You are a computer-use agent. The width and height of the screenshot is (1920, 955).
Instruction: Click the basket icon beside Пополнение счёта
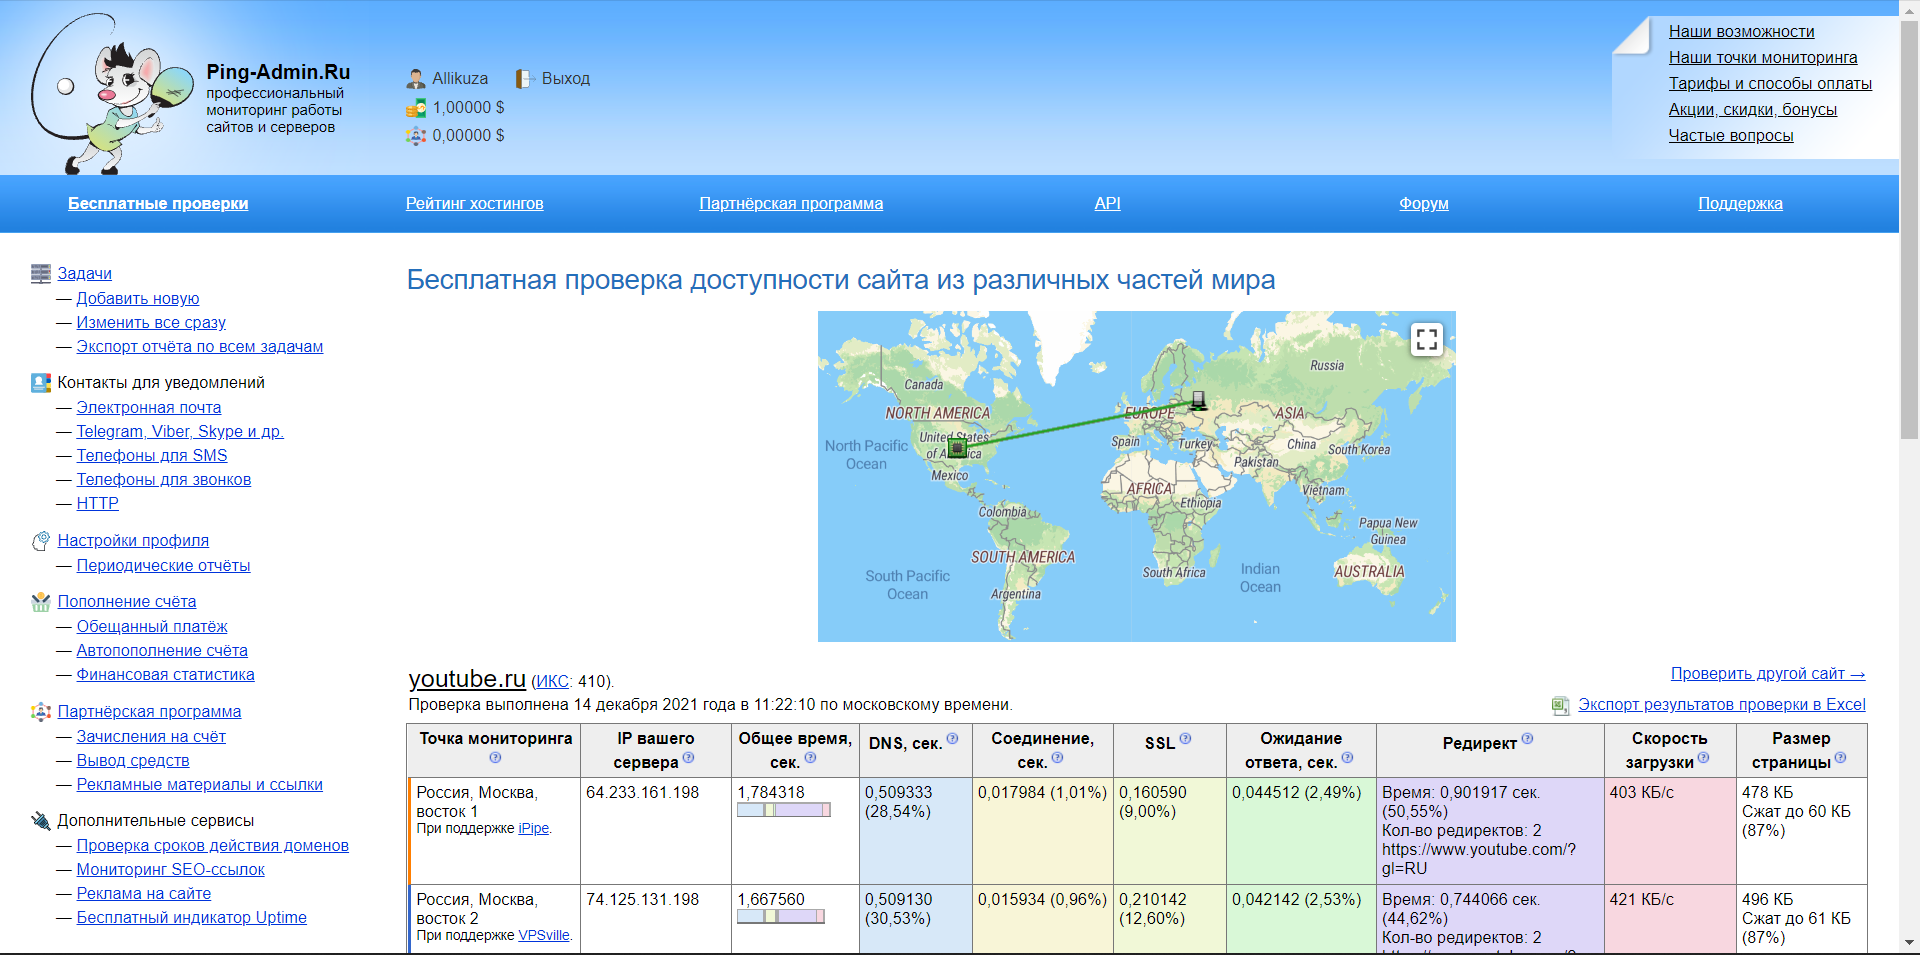click(41, 602)
